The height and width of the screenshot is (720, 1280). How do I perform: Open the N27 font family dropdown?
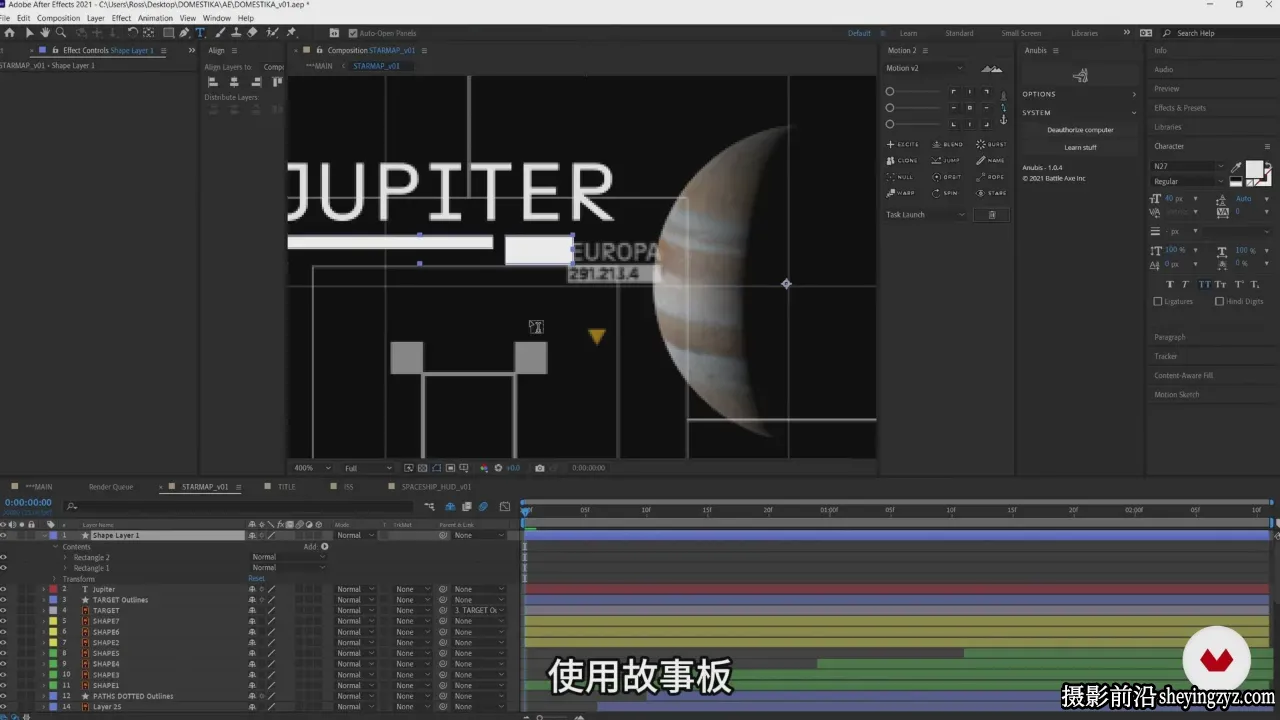click(x=1189, y=166)
